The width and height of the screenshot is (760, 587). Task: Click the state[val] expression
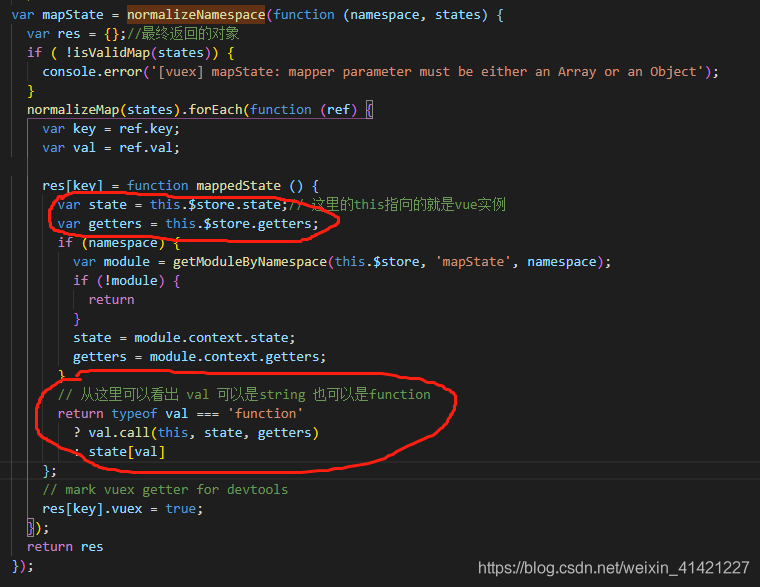pyautogui.click(x=127, y=452)
